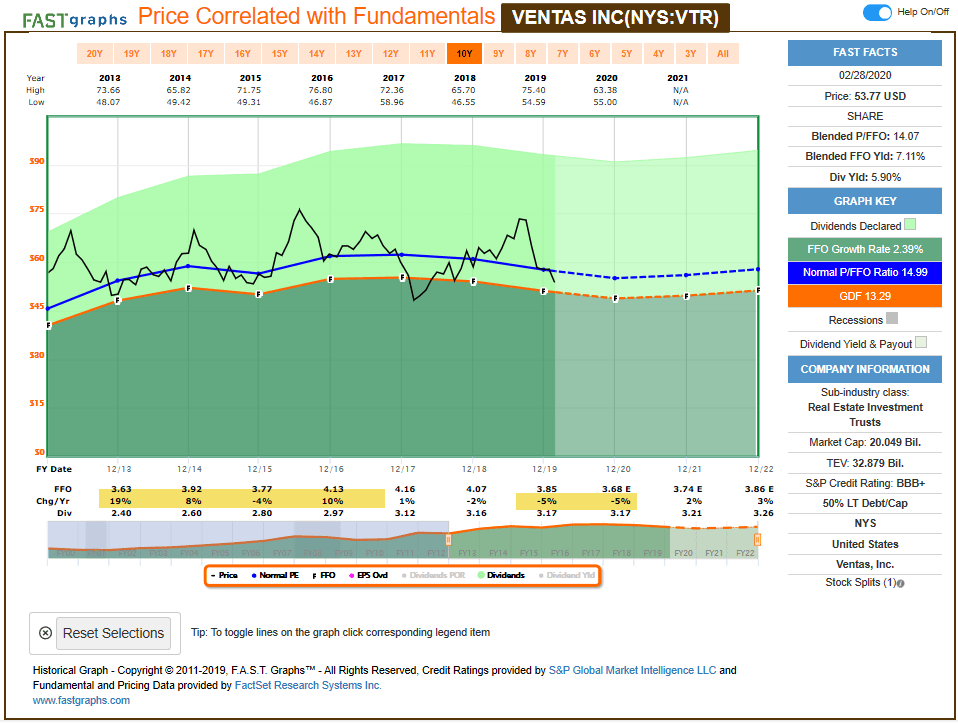Click the FFO Growth Rate 2.39% button
Viewport: 958px width, 723px height.
(x=865, y=249)
